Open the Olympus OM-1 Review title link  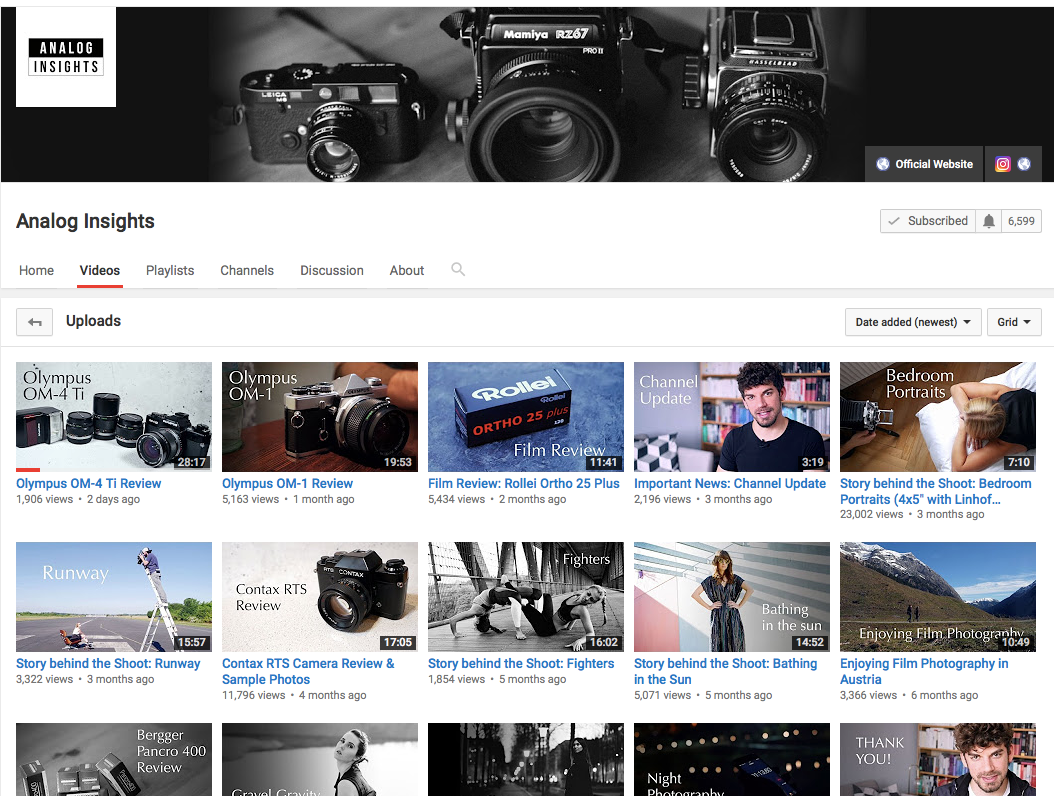(x=287, y=483)
